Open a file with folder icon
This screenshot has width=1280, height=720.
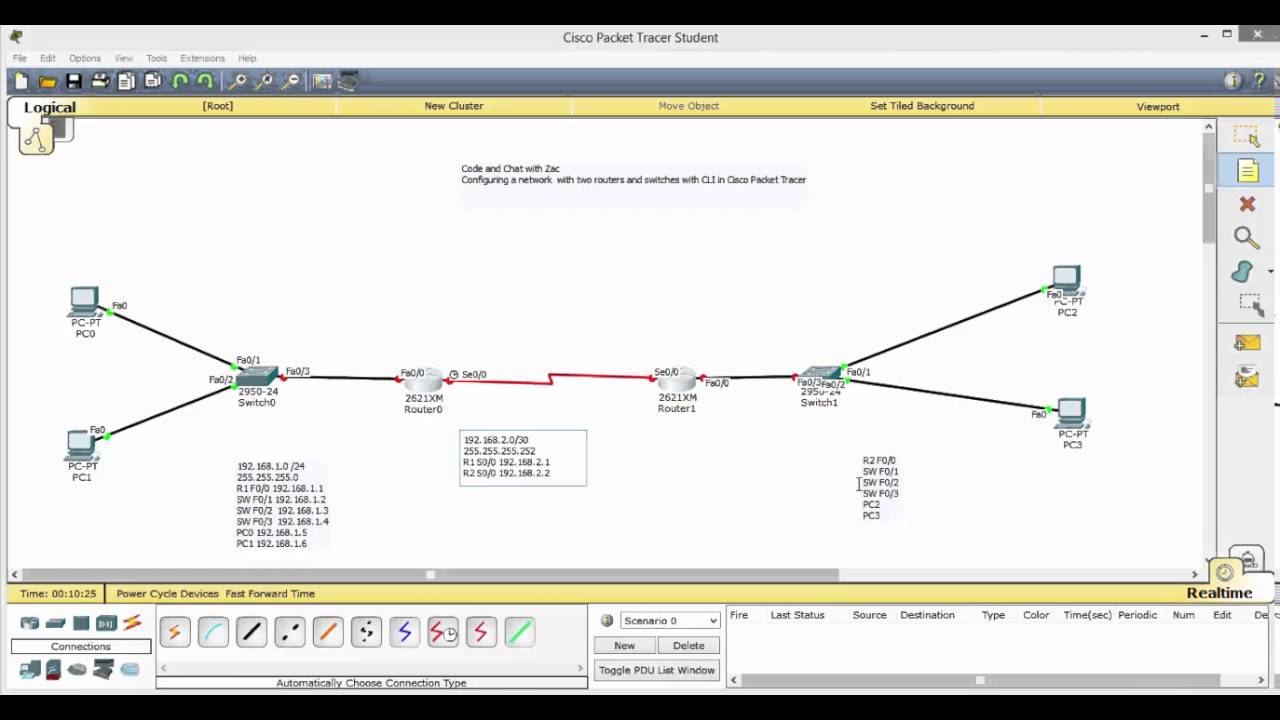(47, 81)
